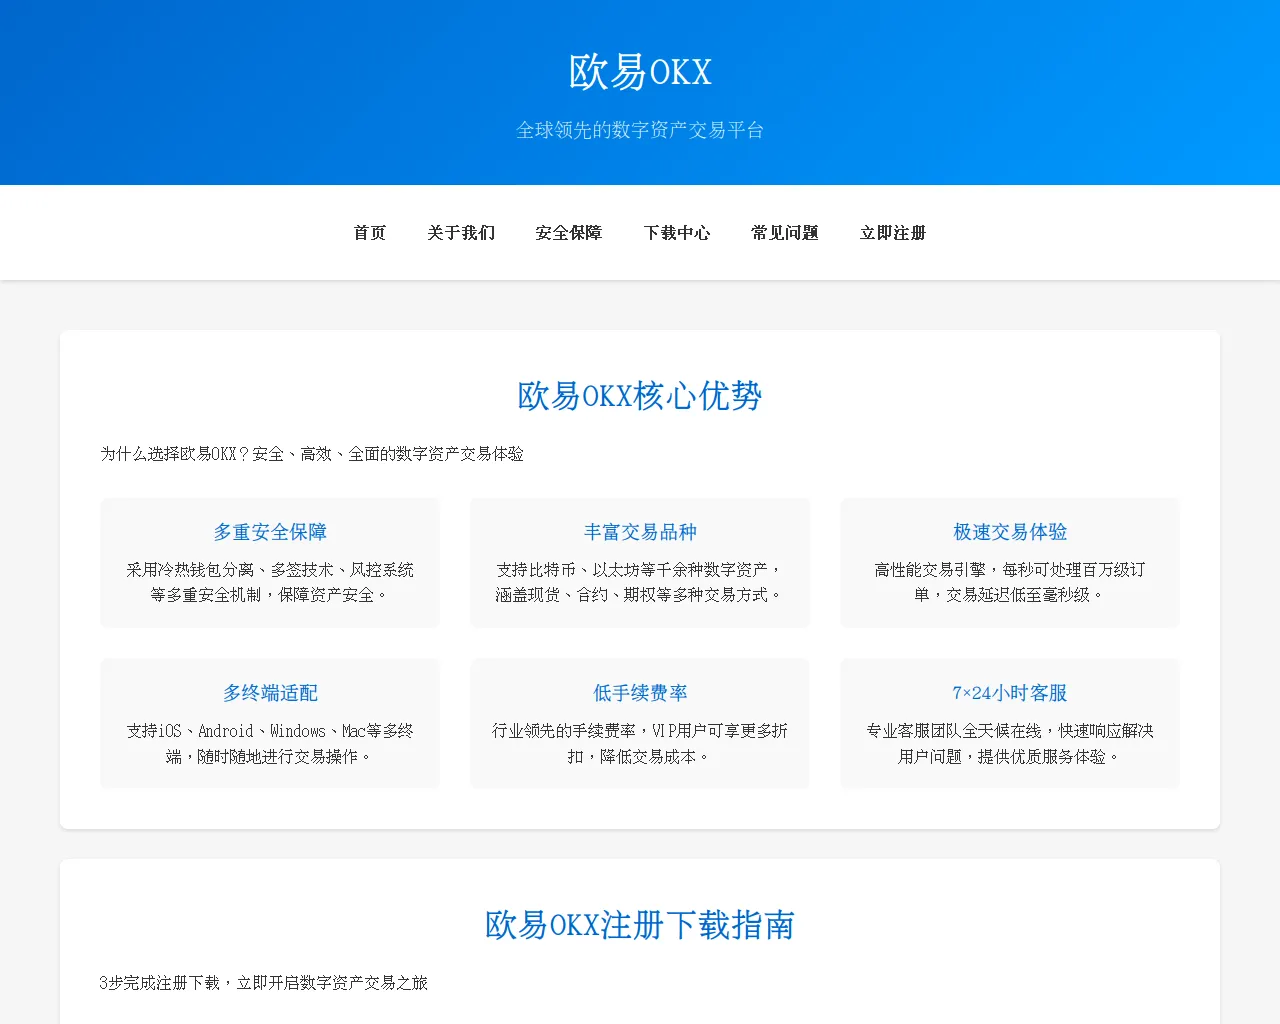Select the 丰富交易品种 card title
The width and height of the screenshot is (1280, 1024).
(x=640, y=532)
